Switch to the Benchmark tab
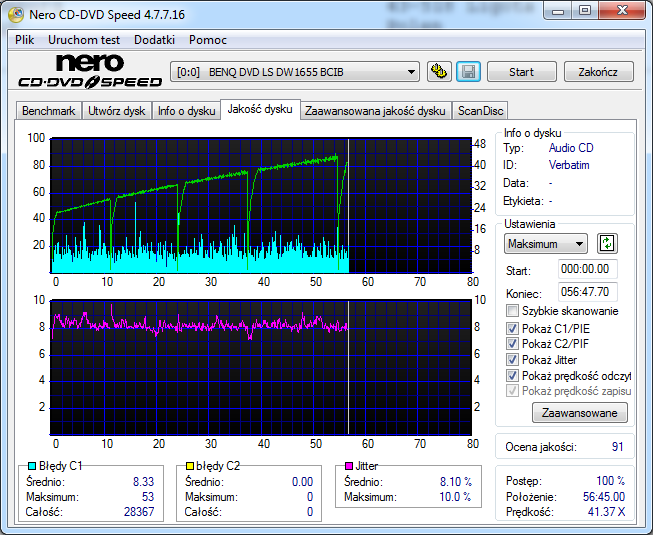653x535 pixels. click(49, 111)
